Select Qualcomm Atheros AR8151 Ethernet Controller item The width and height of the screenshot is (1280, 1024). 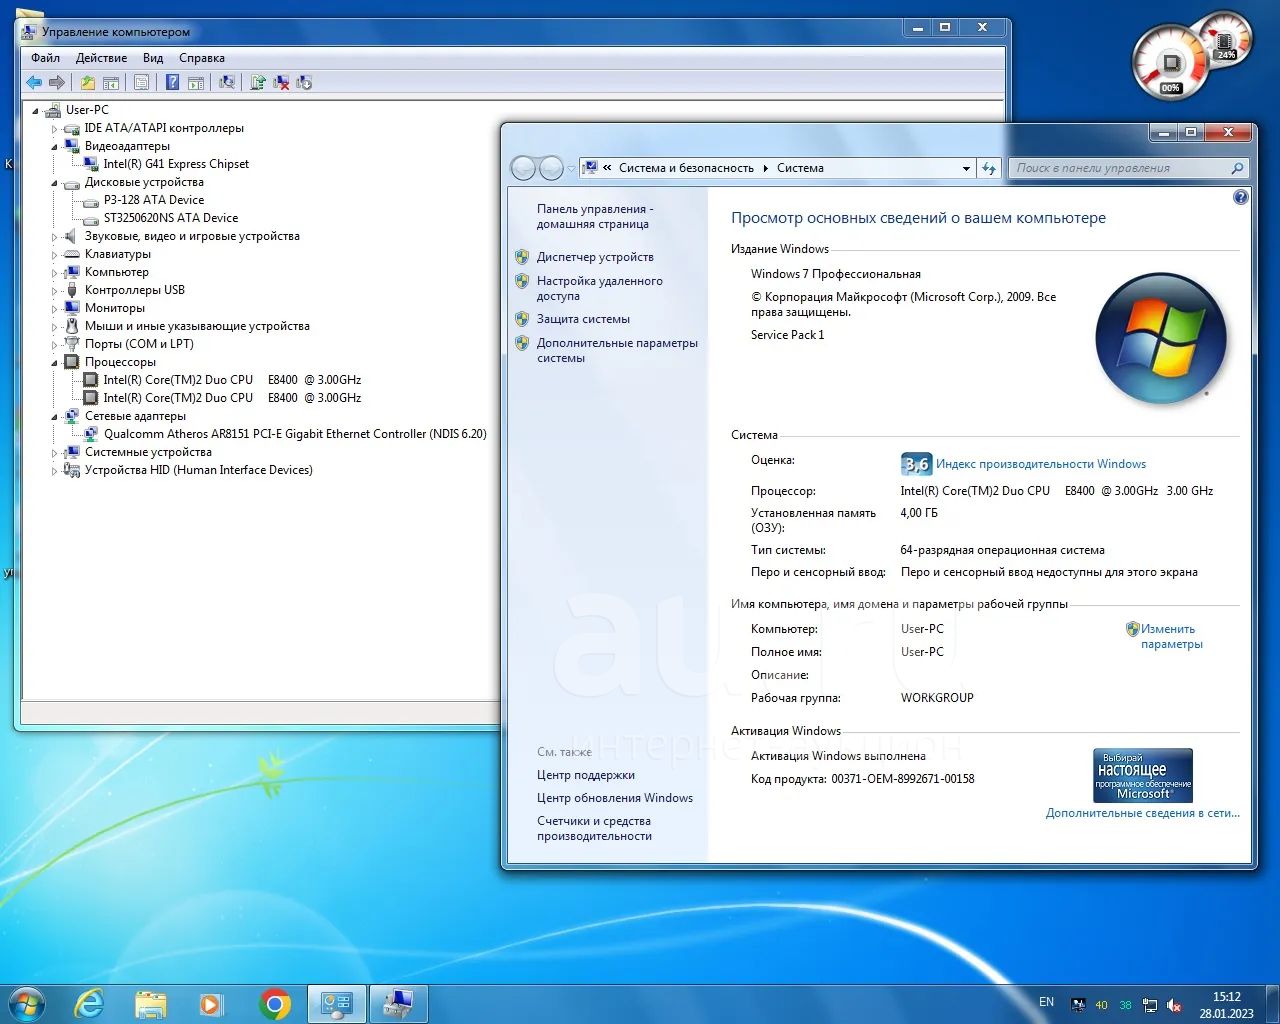click(295, 434)
